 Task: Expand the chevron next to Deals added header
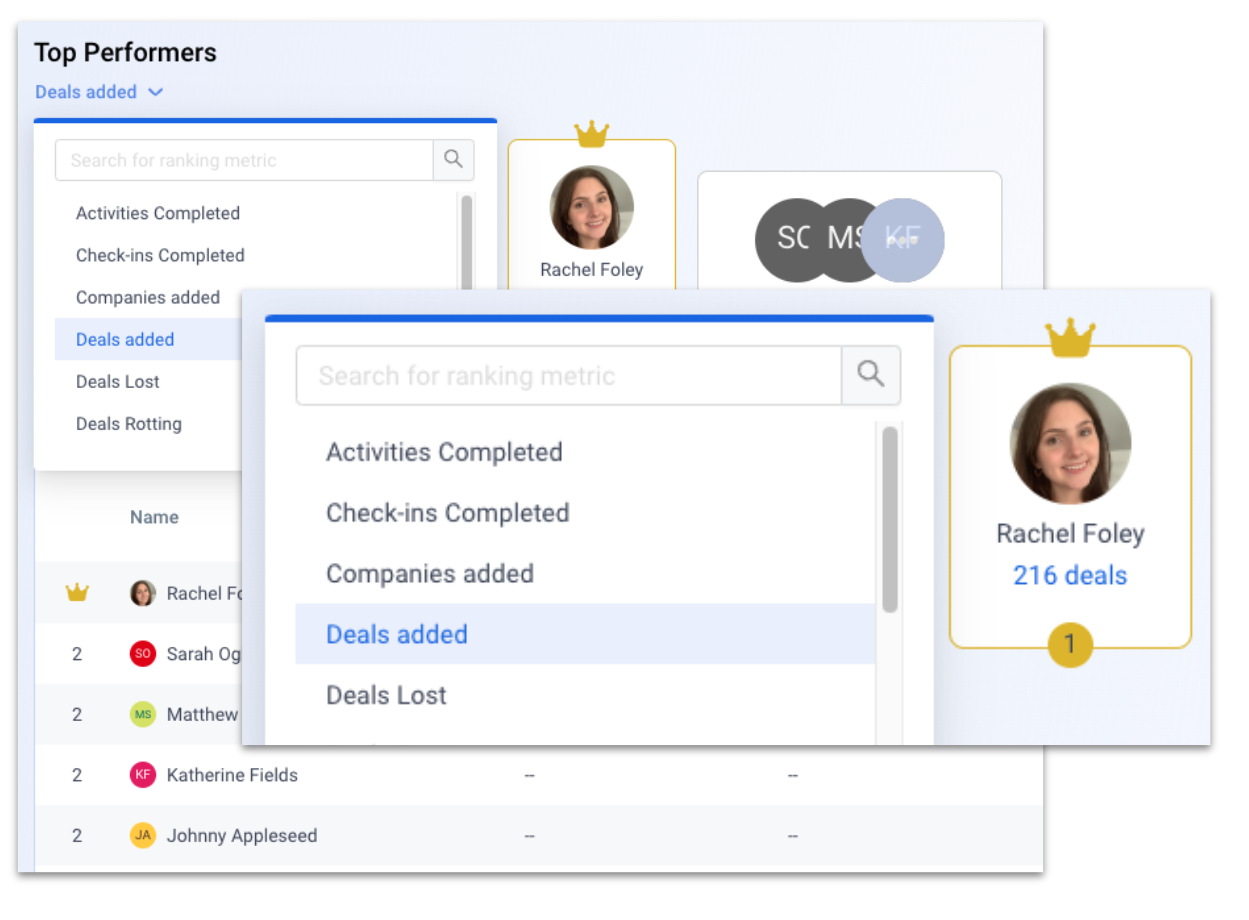tap(155, 91)
